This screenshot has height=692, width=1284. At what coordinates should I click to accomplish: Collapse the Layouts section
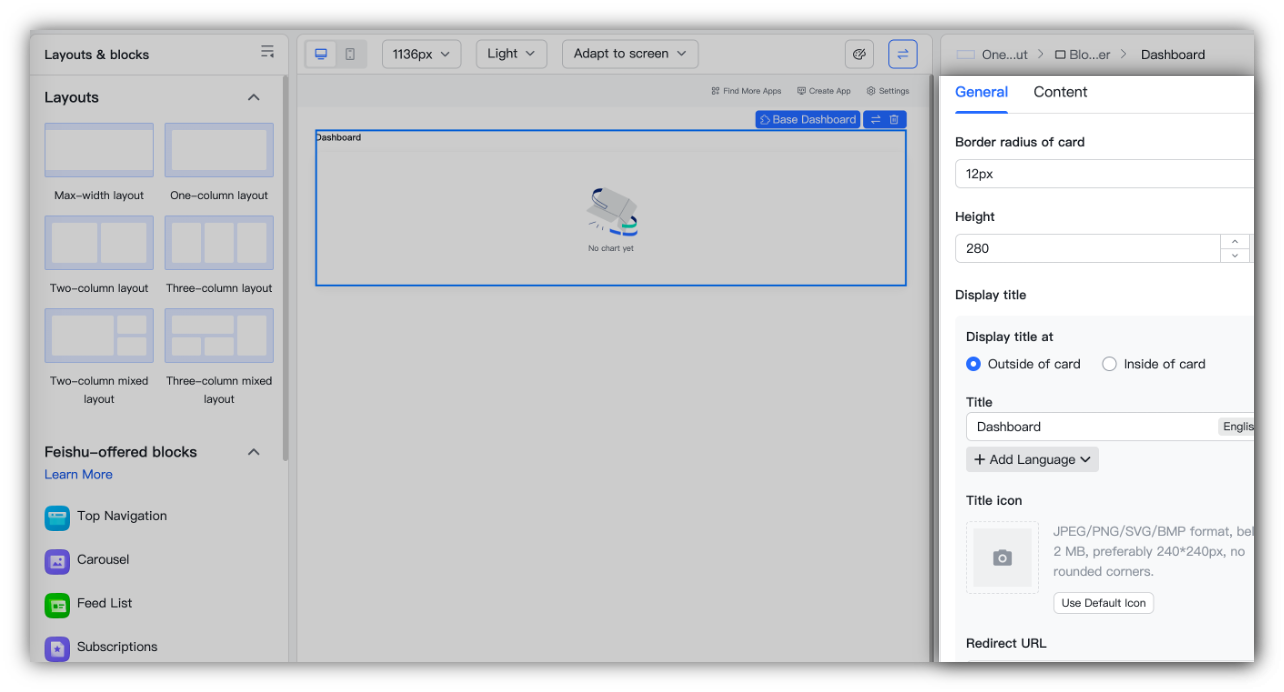[x=254, y=97]
